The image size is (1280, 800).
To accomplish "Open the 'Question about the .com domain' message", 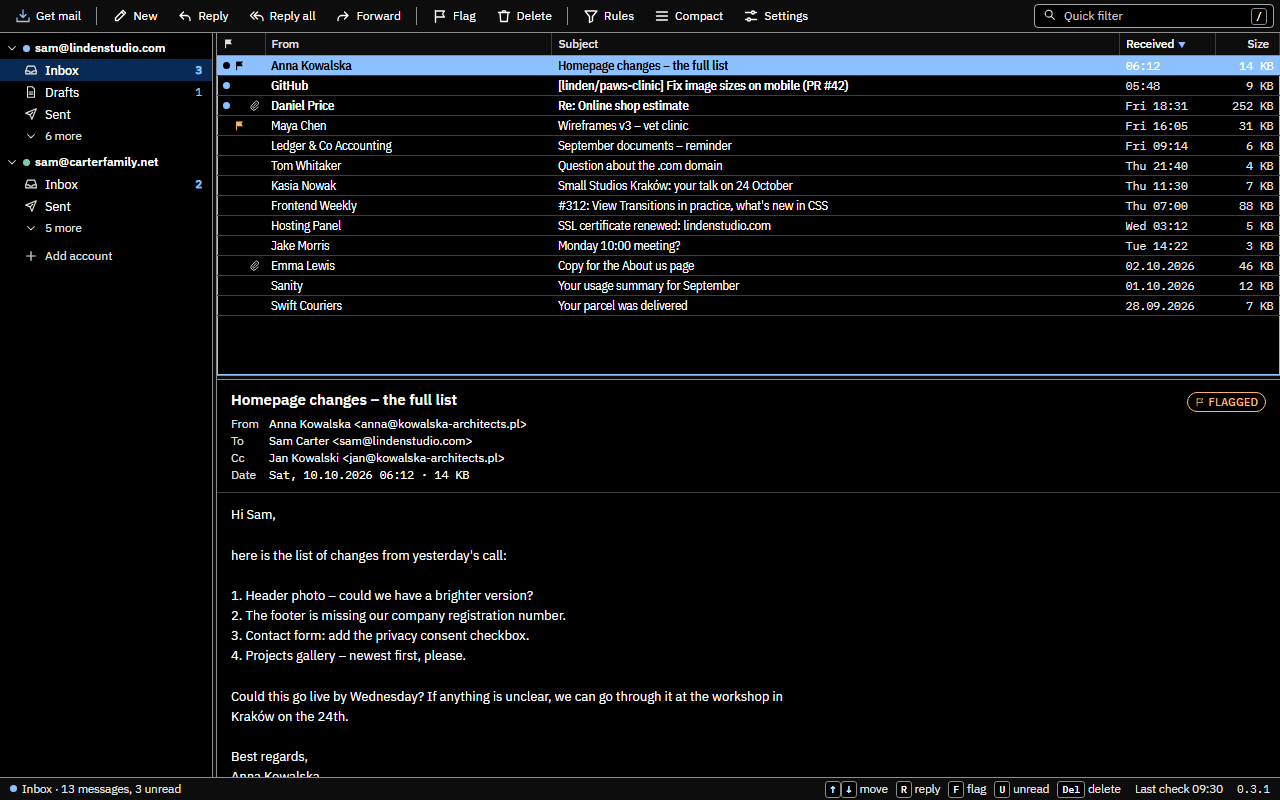I will click(748, 166).
